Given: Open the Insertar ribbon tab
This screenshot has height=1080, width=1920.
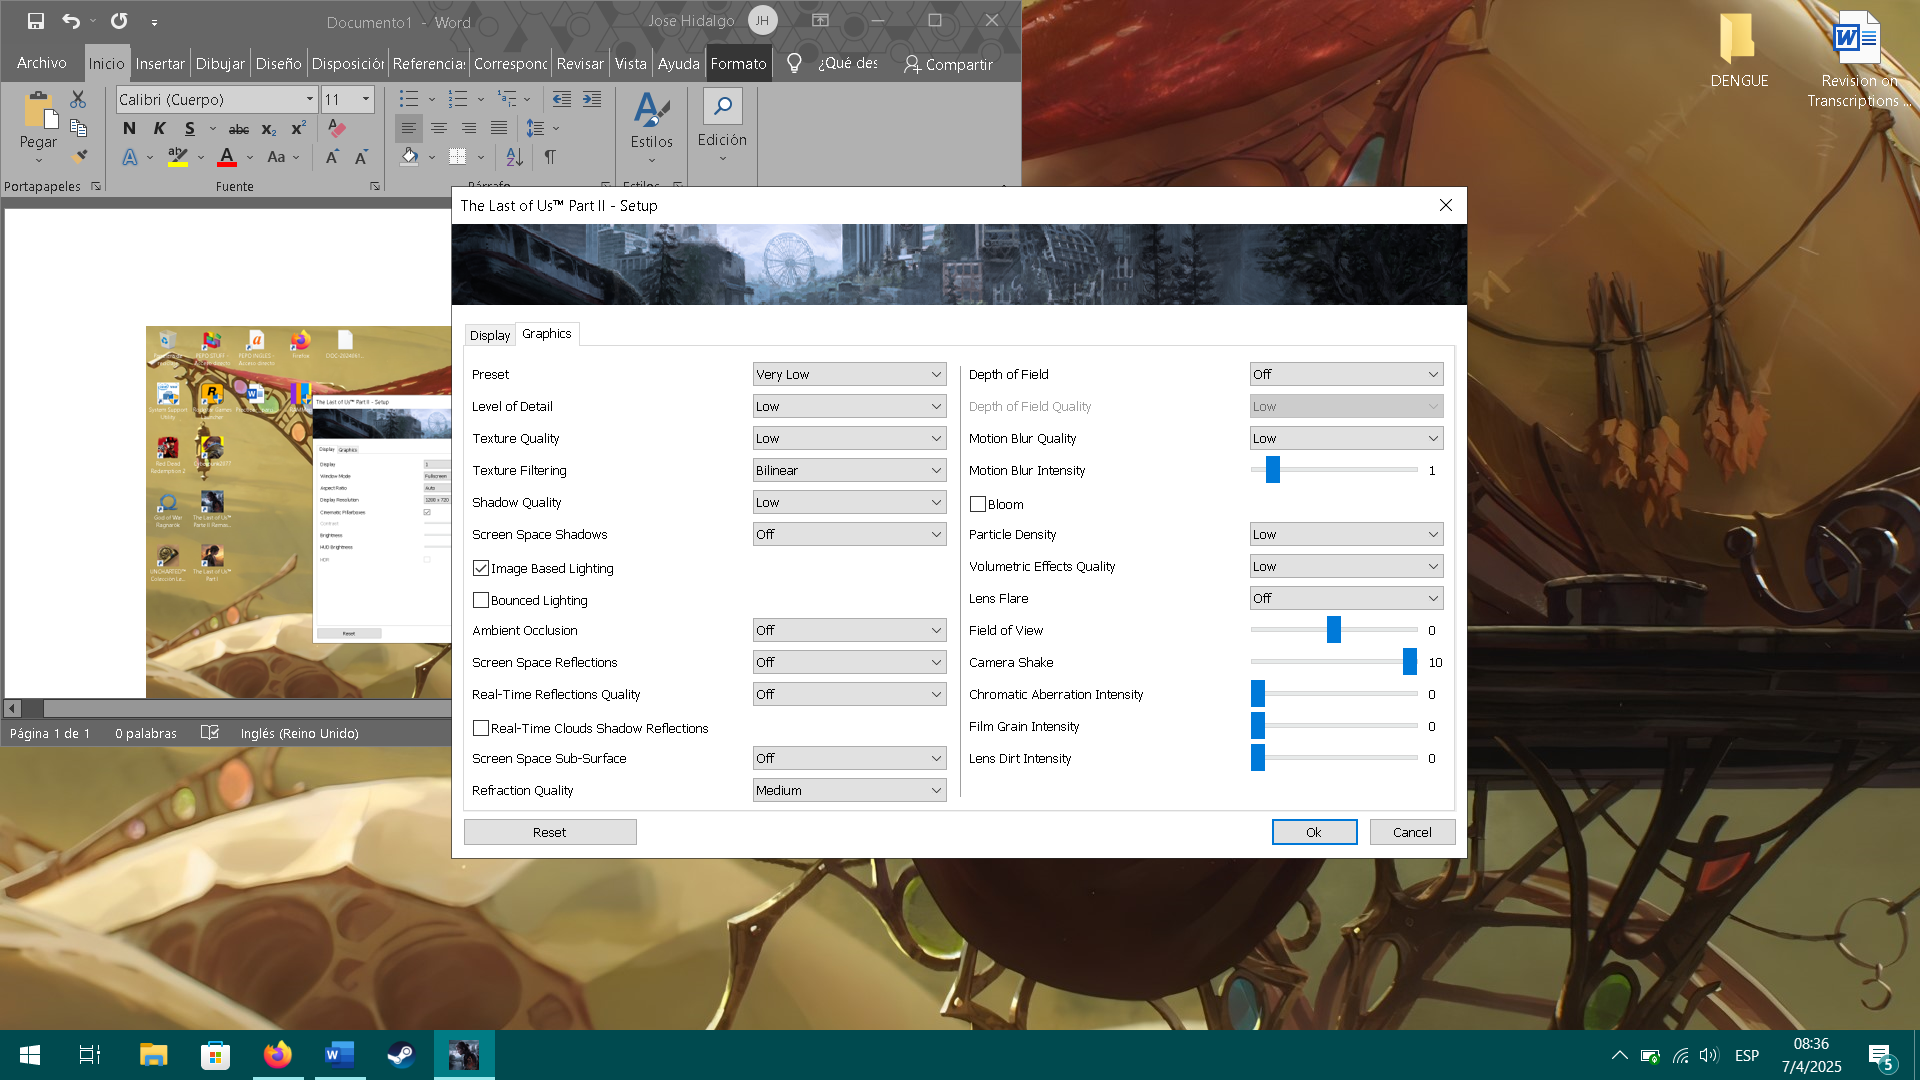Looking at the screenshot, I should coord(160,63).
